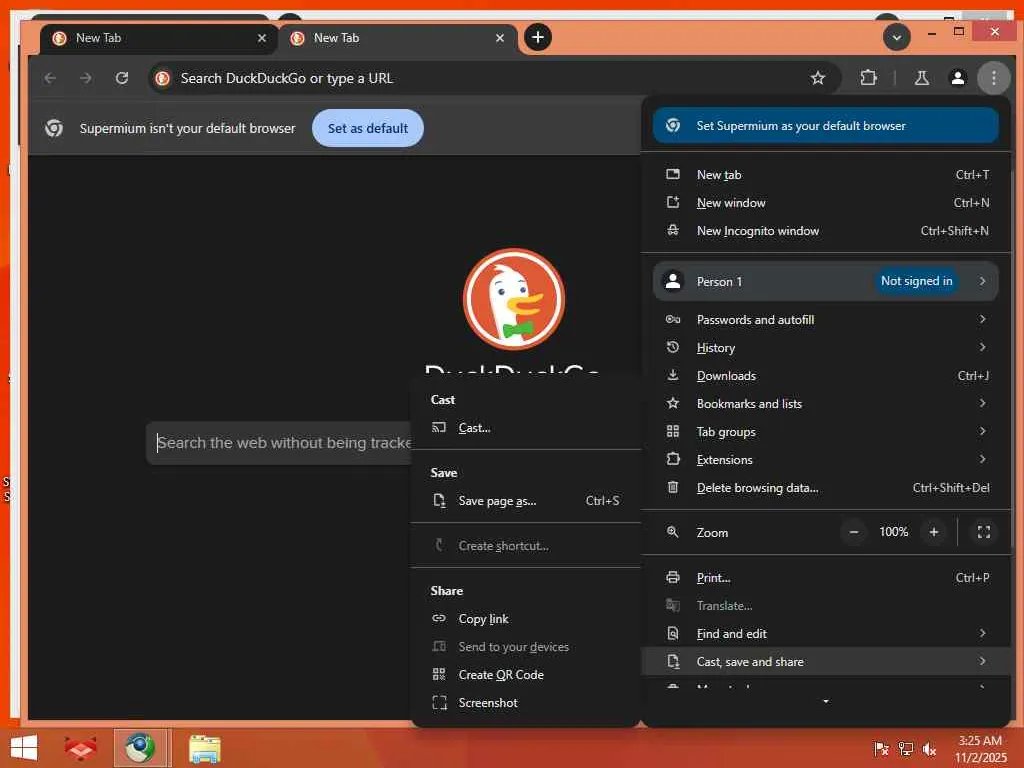Click the Translate menu entry
Screen dimensions: 1024x768
click(825, 605)
